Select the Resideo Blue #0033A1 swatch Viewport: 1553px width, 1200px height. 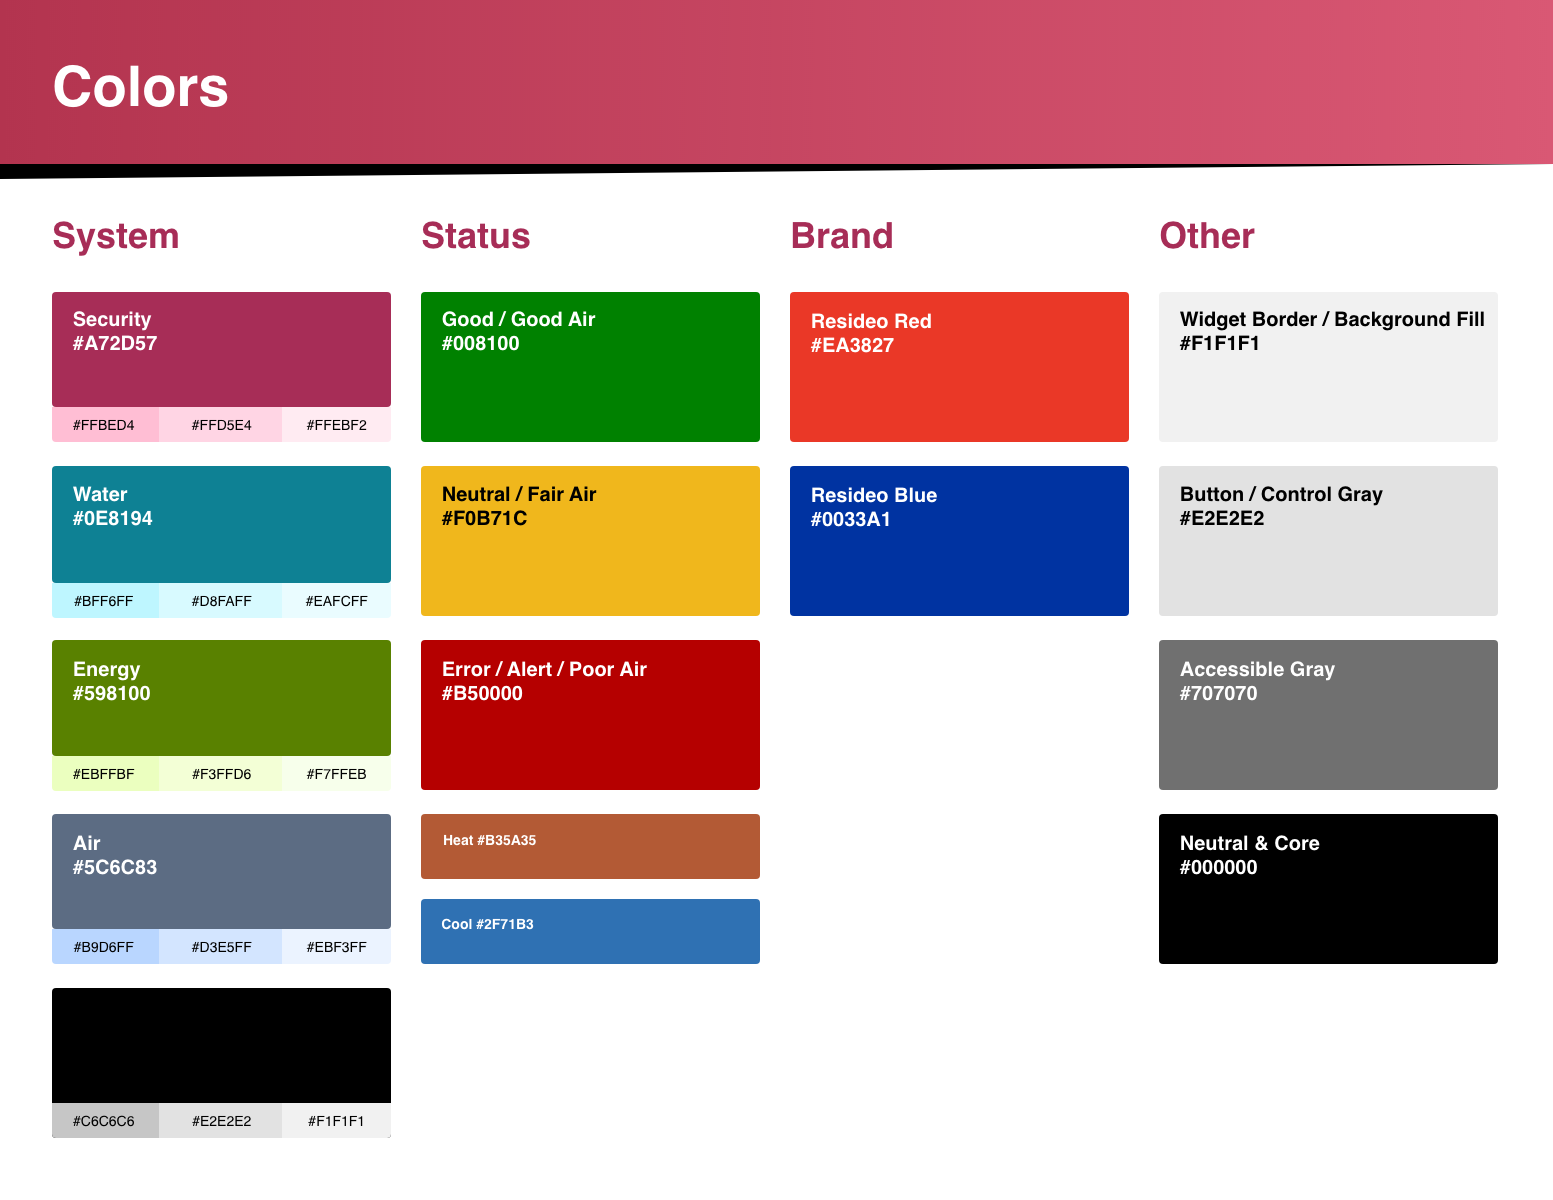[959, 541]
